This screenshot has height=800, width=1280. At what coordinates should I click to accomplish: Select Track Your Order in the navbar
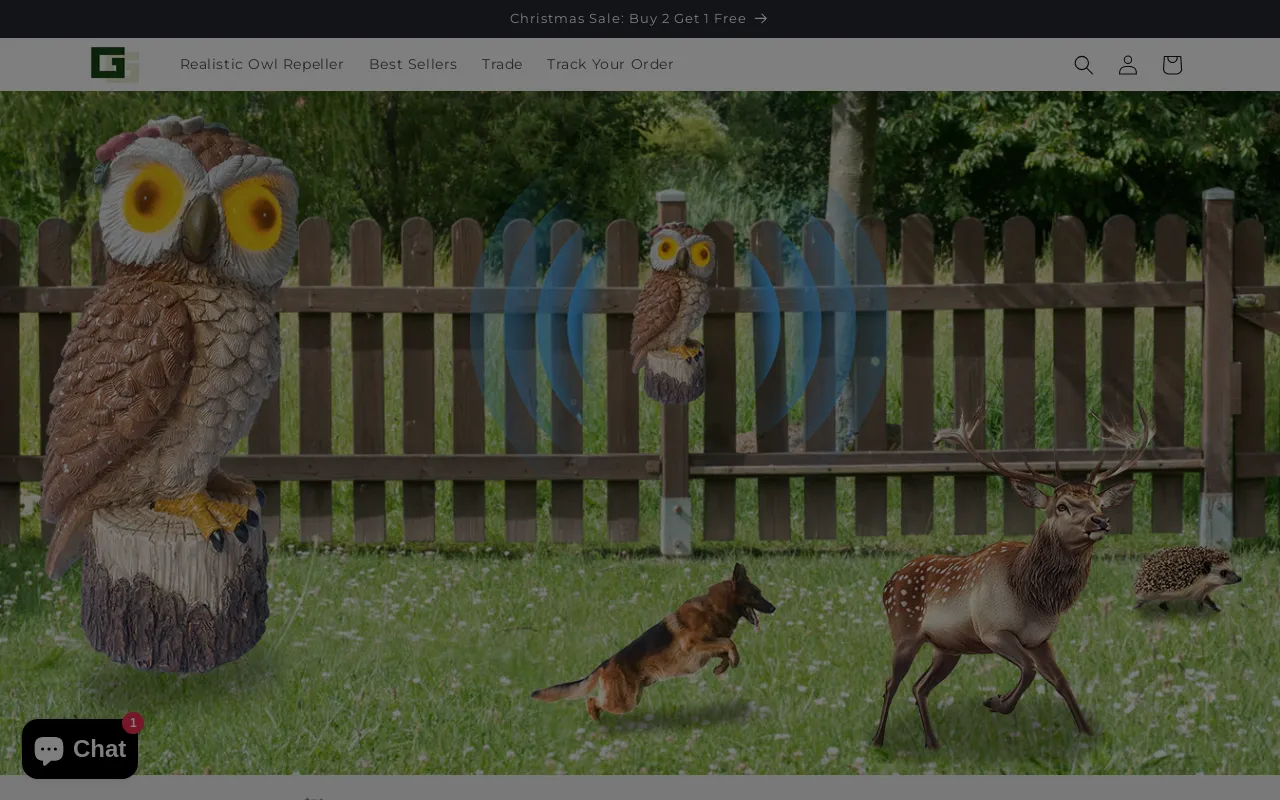coord(610,64)
